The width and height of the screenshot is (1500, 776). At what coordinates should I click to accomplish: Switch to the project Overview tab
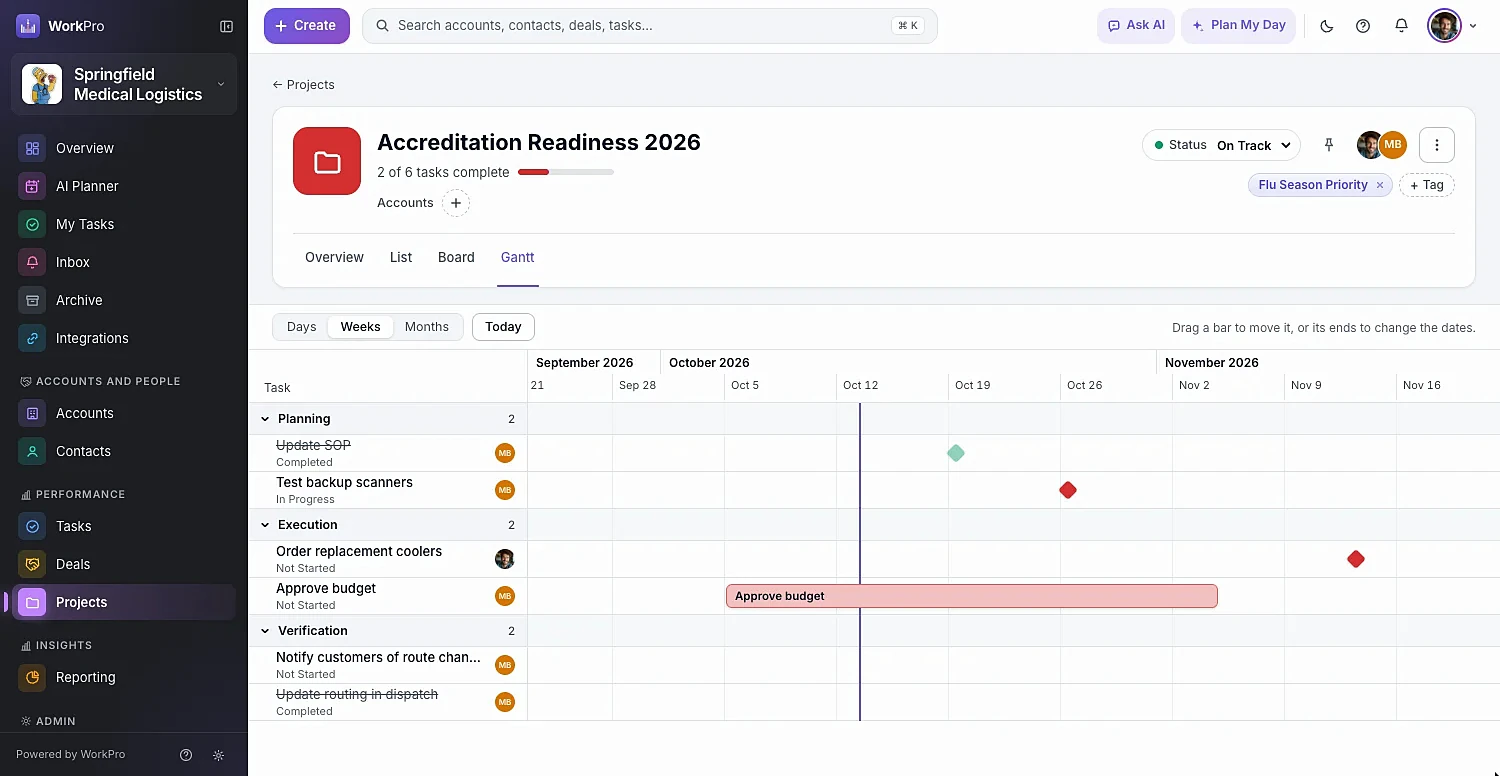pyautogui.click(x=334, y=257)
